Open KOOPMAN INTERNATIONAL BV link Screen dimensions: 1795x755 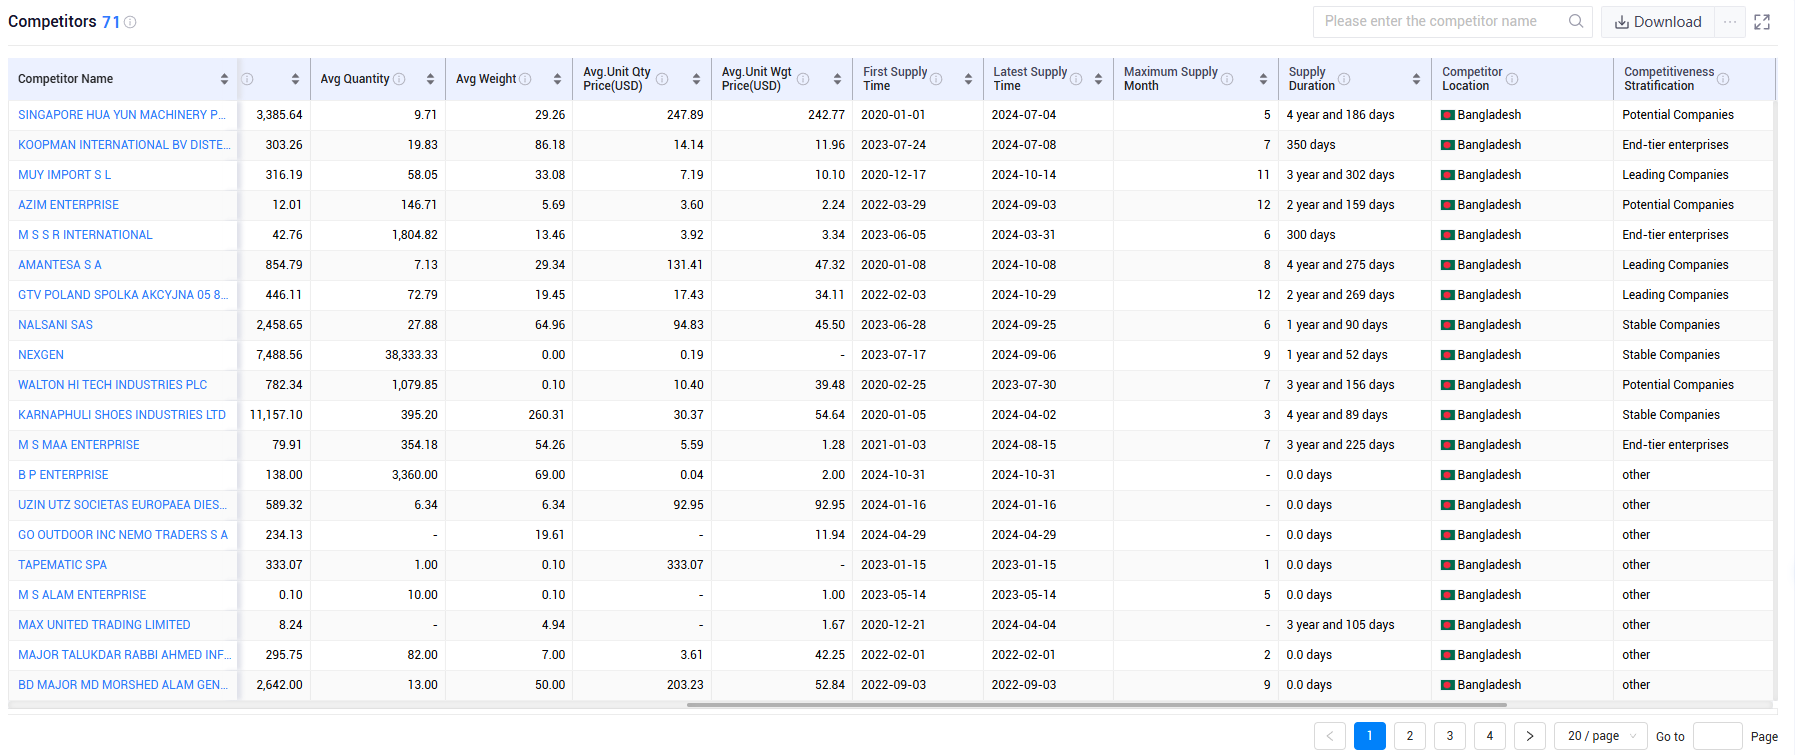pyautogui.click(x=124, y=145)
